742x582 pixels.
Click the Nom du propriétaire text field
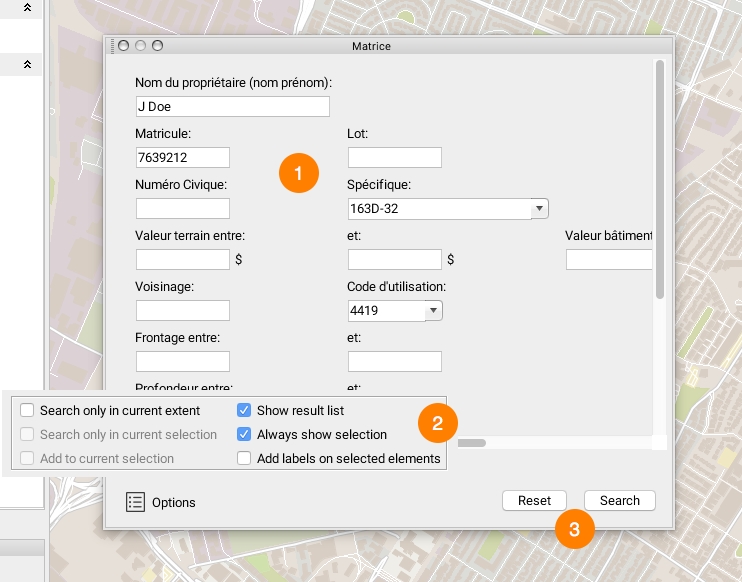232,107
